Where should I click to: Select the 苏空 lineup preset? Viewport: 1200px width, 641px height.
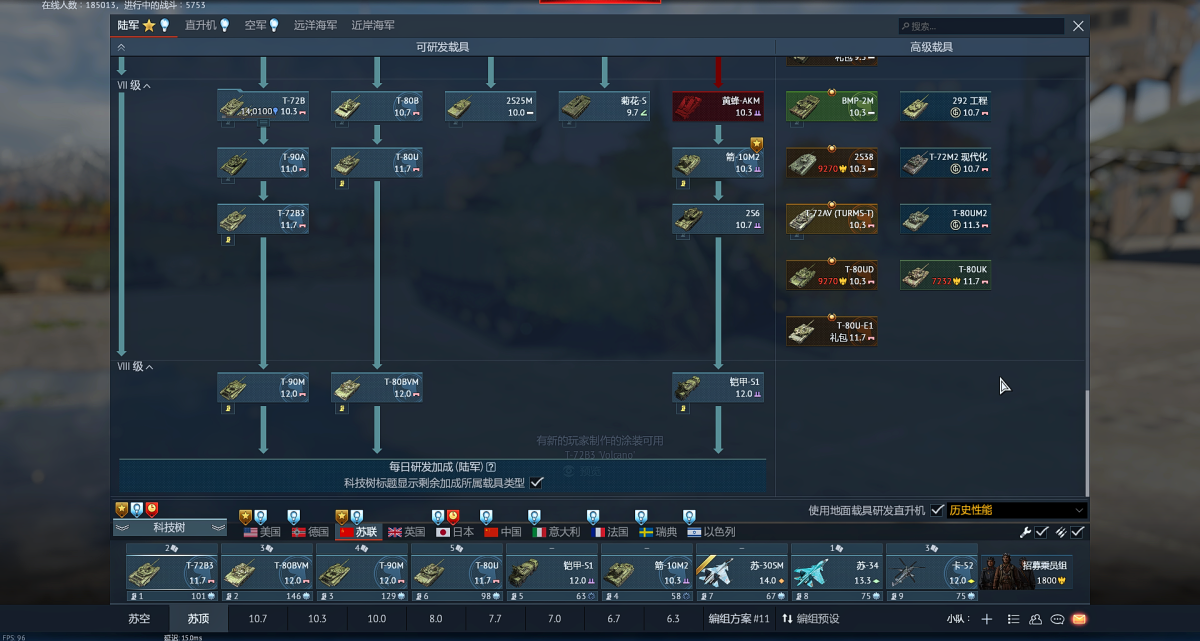point(139,619)
